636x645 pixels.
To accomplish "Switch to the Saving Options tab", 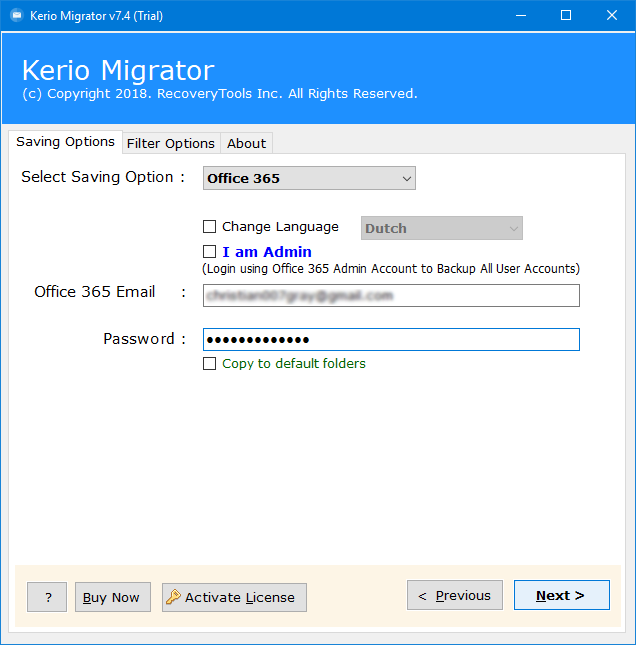I will coord(65,142).
